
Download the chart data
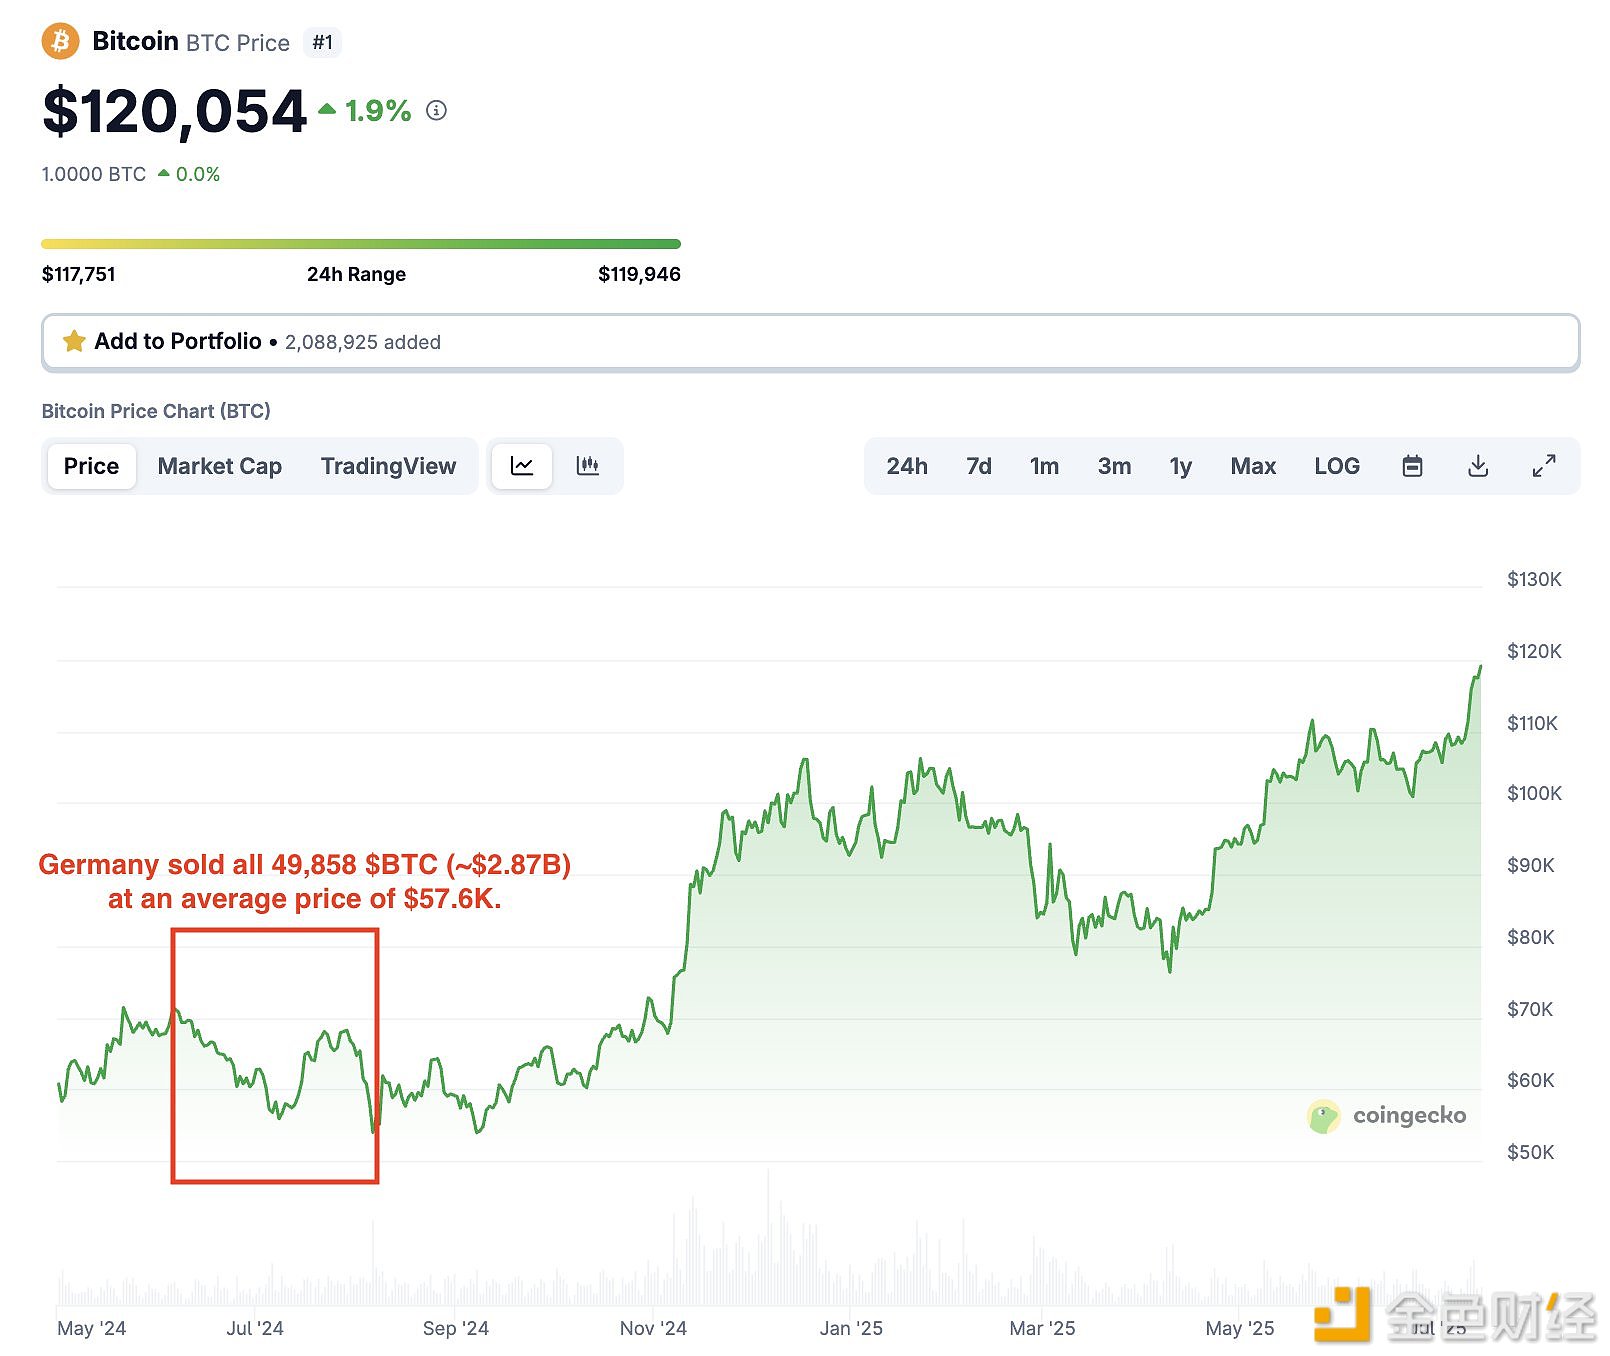coord(1478,466)
